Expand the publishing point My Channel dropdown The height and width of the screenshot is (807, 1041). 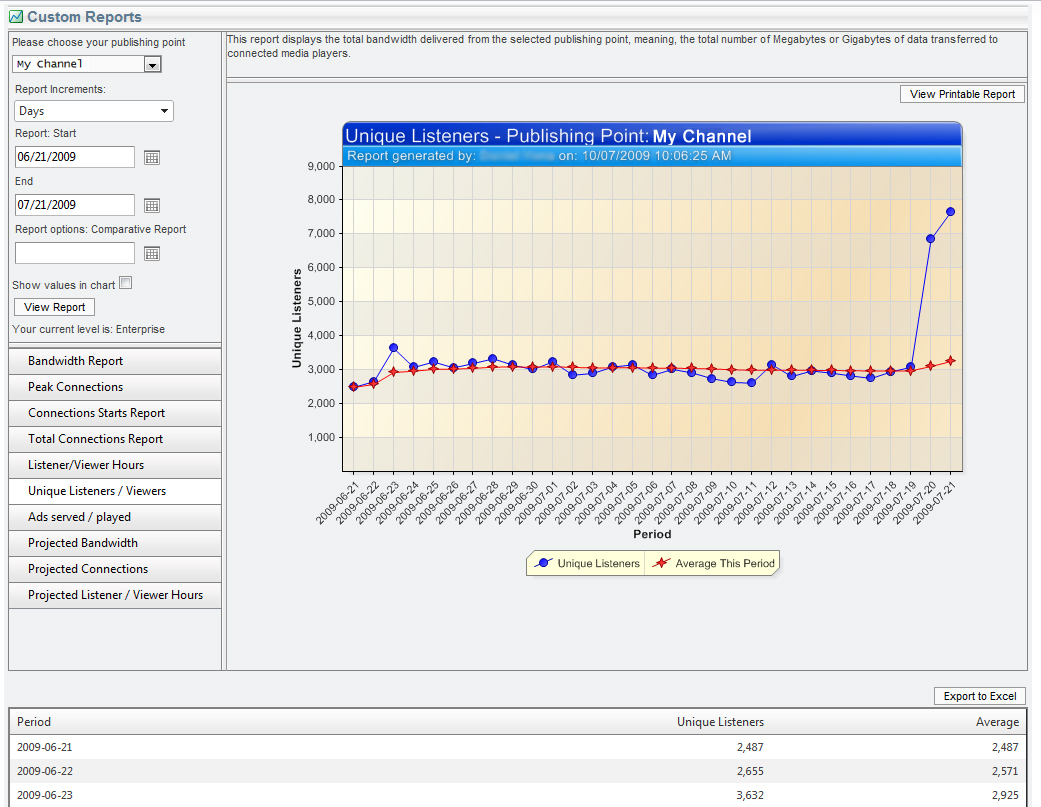pyautogui.click(x=152, y=64)
